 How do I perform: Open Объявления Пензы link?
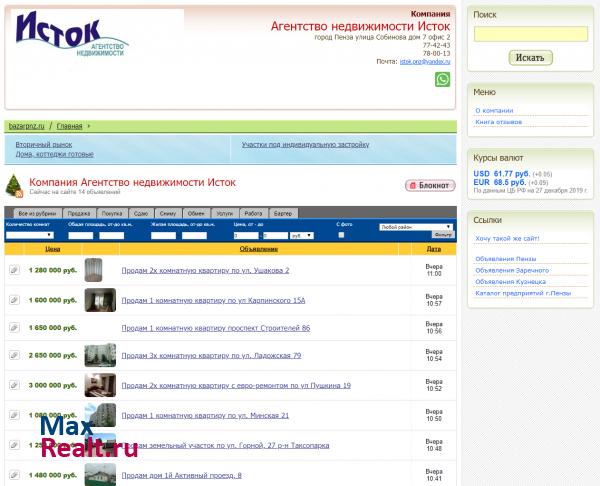tap(505, 259)
